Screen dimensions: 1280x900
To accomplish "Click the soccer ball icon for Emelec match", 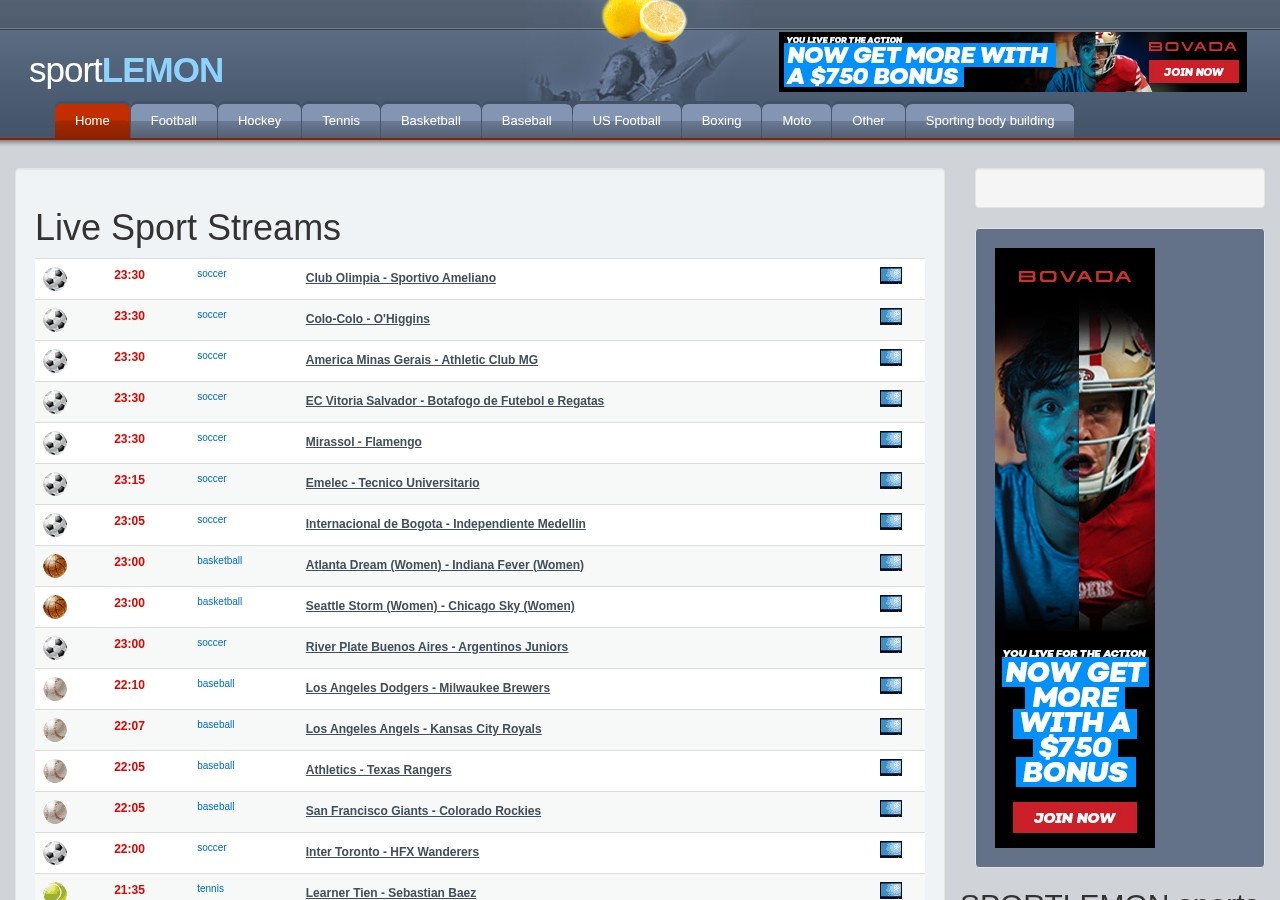I will click(55, 484).
